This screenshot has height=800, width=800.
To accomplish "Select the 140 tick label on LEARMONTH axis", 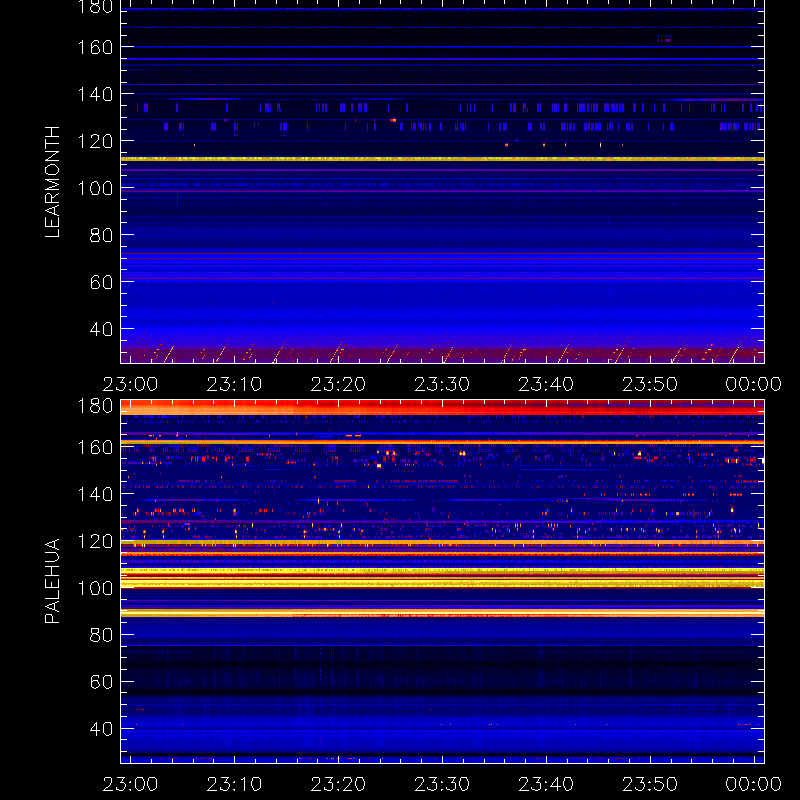I will coord(95,94).
